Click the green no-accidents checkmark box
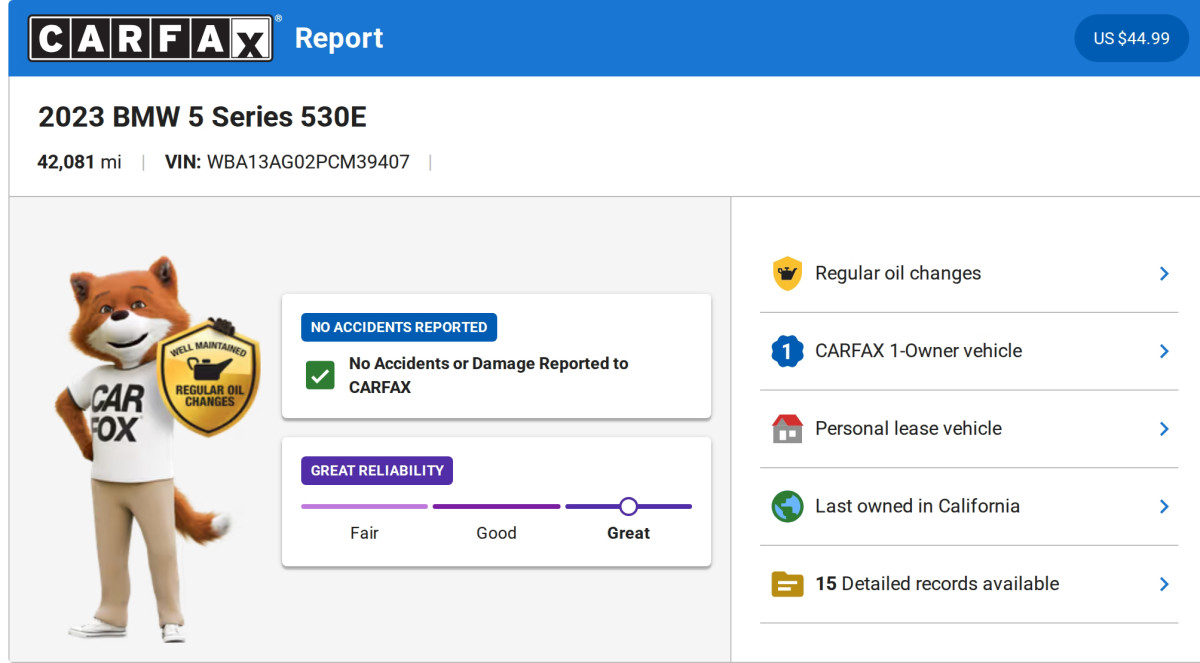The image size is (1200, 663). click(320, 376)
